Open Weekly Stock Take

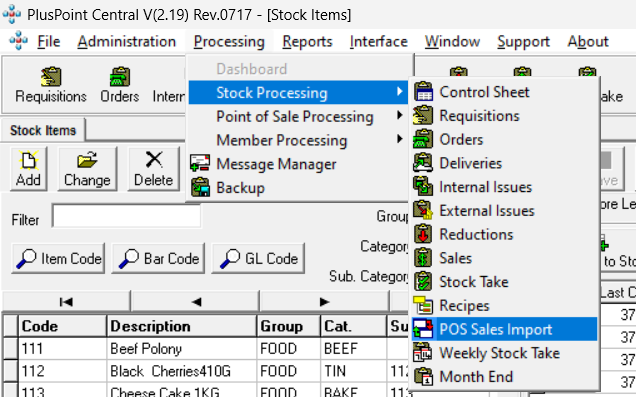(x=504, y=353)
